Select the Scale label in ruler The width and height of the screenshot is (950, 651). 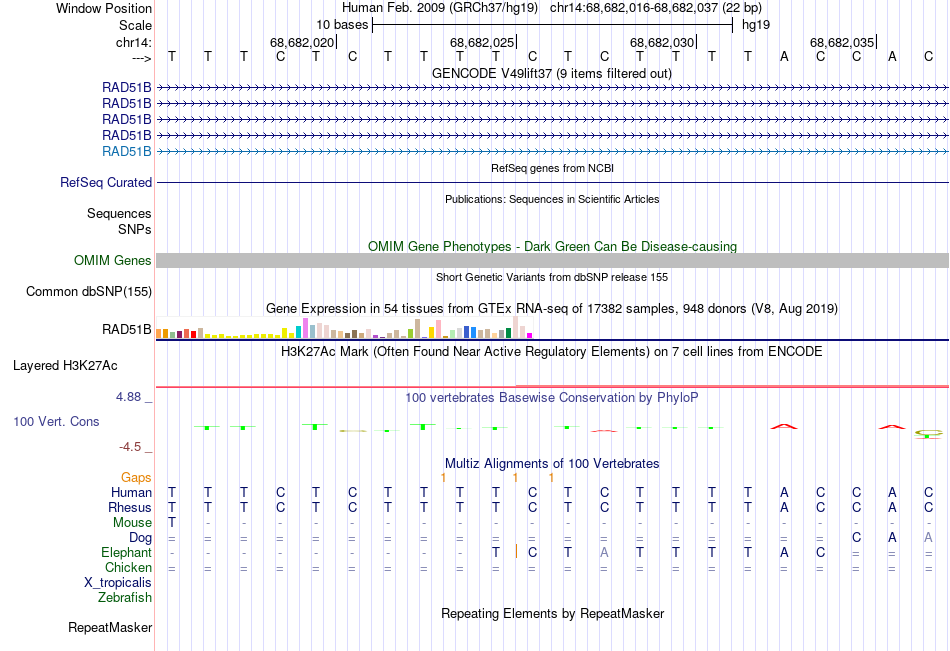coord(135,25)
